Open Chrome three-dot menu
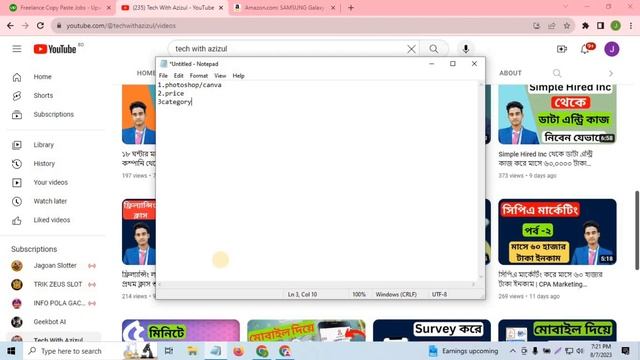The image size is (640, 360). pyautogui.click(x=631, y=26)
